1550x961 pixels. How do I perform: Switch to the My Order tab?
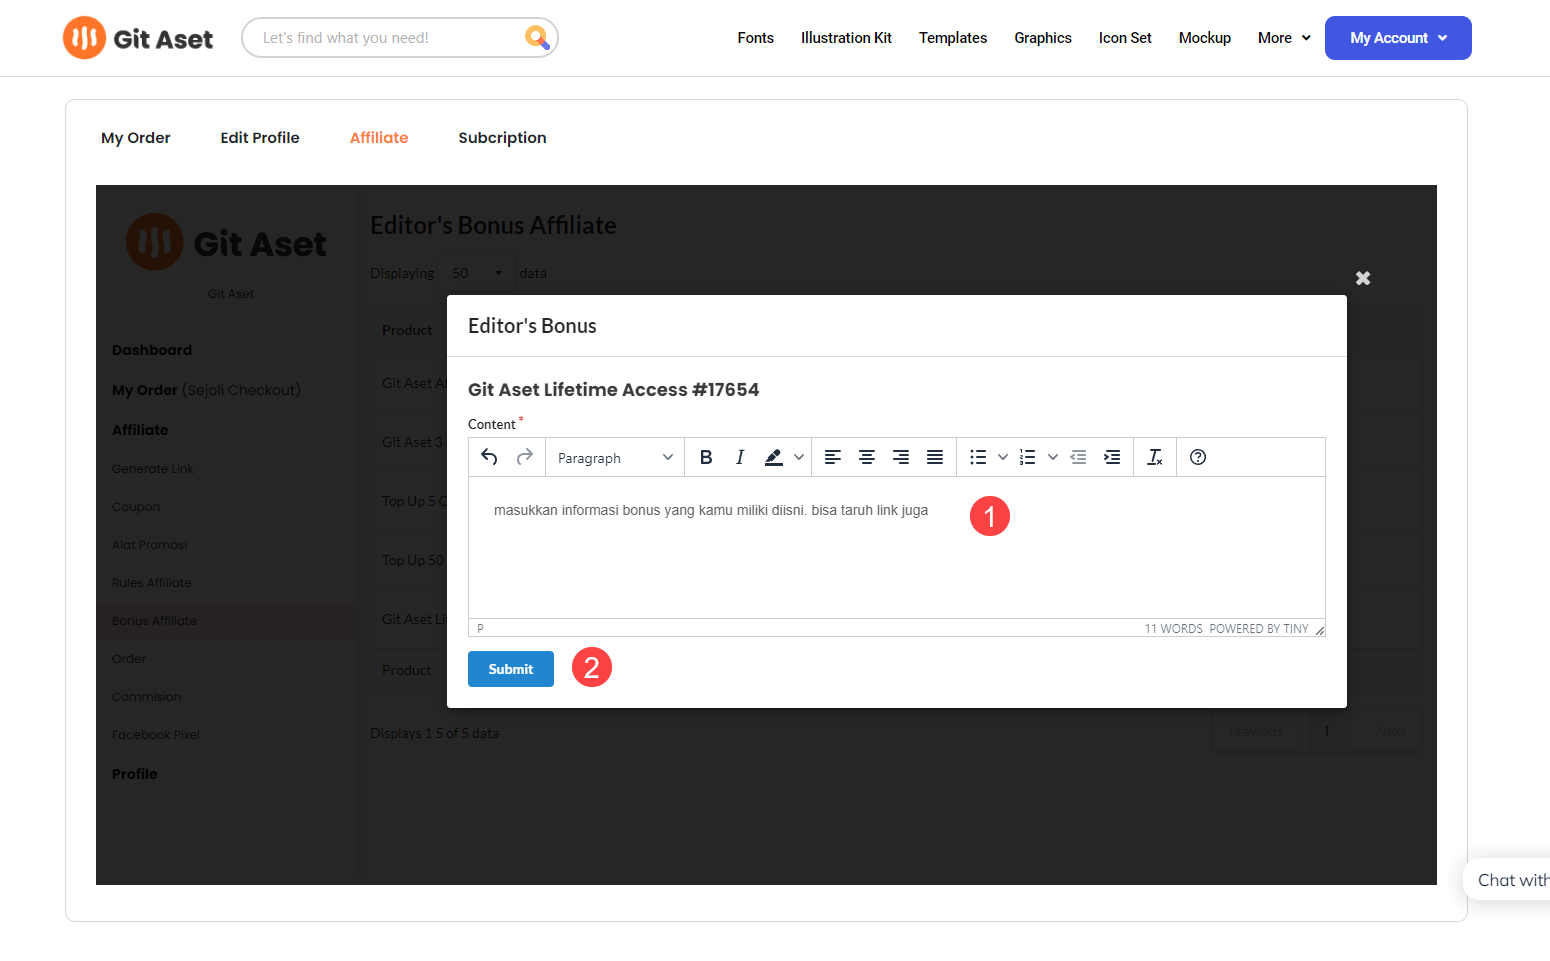(136, 138)
